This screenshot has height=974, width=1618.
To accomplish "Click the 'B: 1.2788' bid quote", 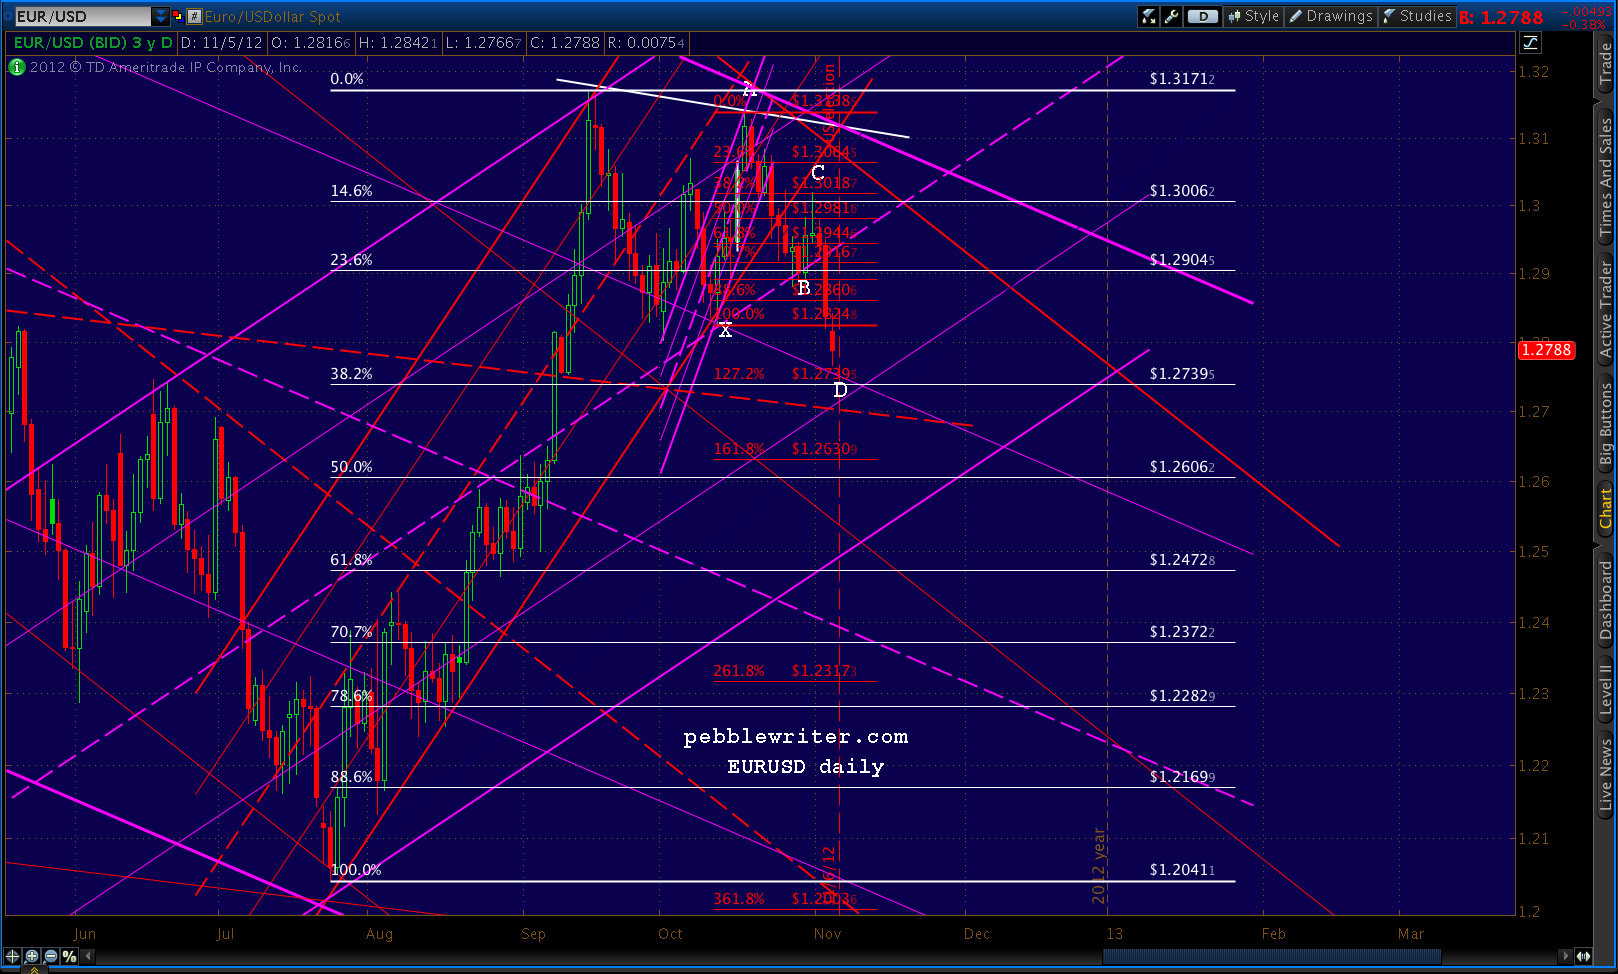I will coord(1501,17).
